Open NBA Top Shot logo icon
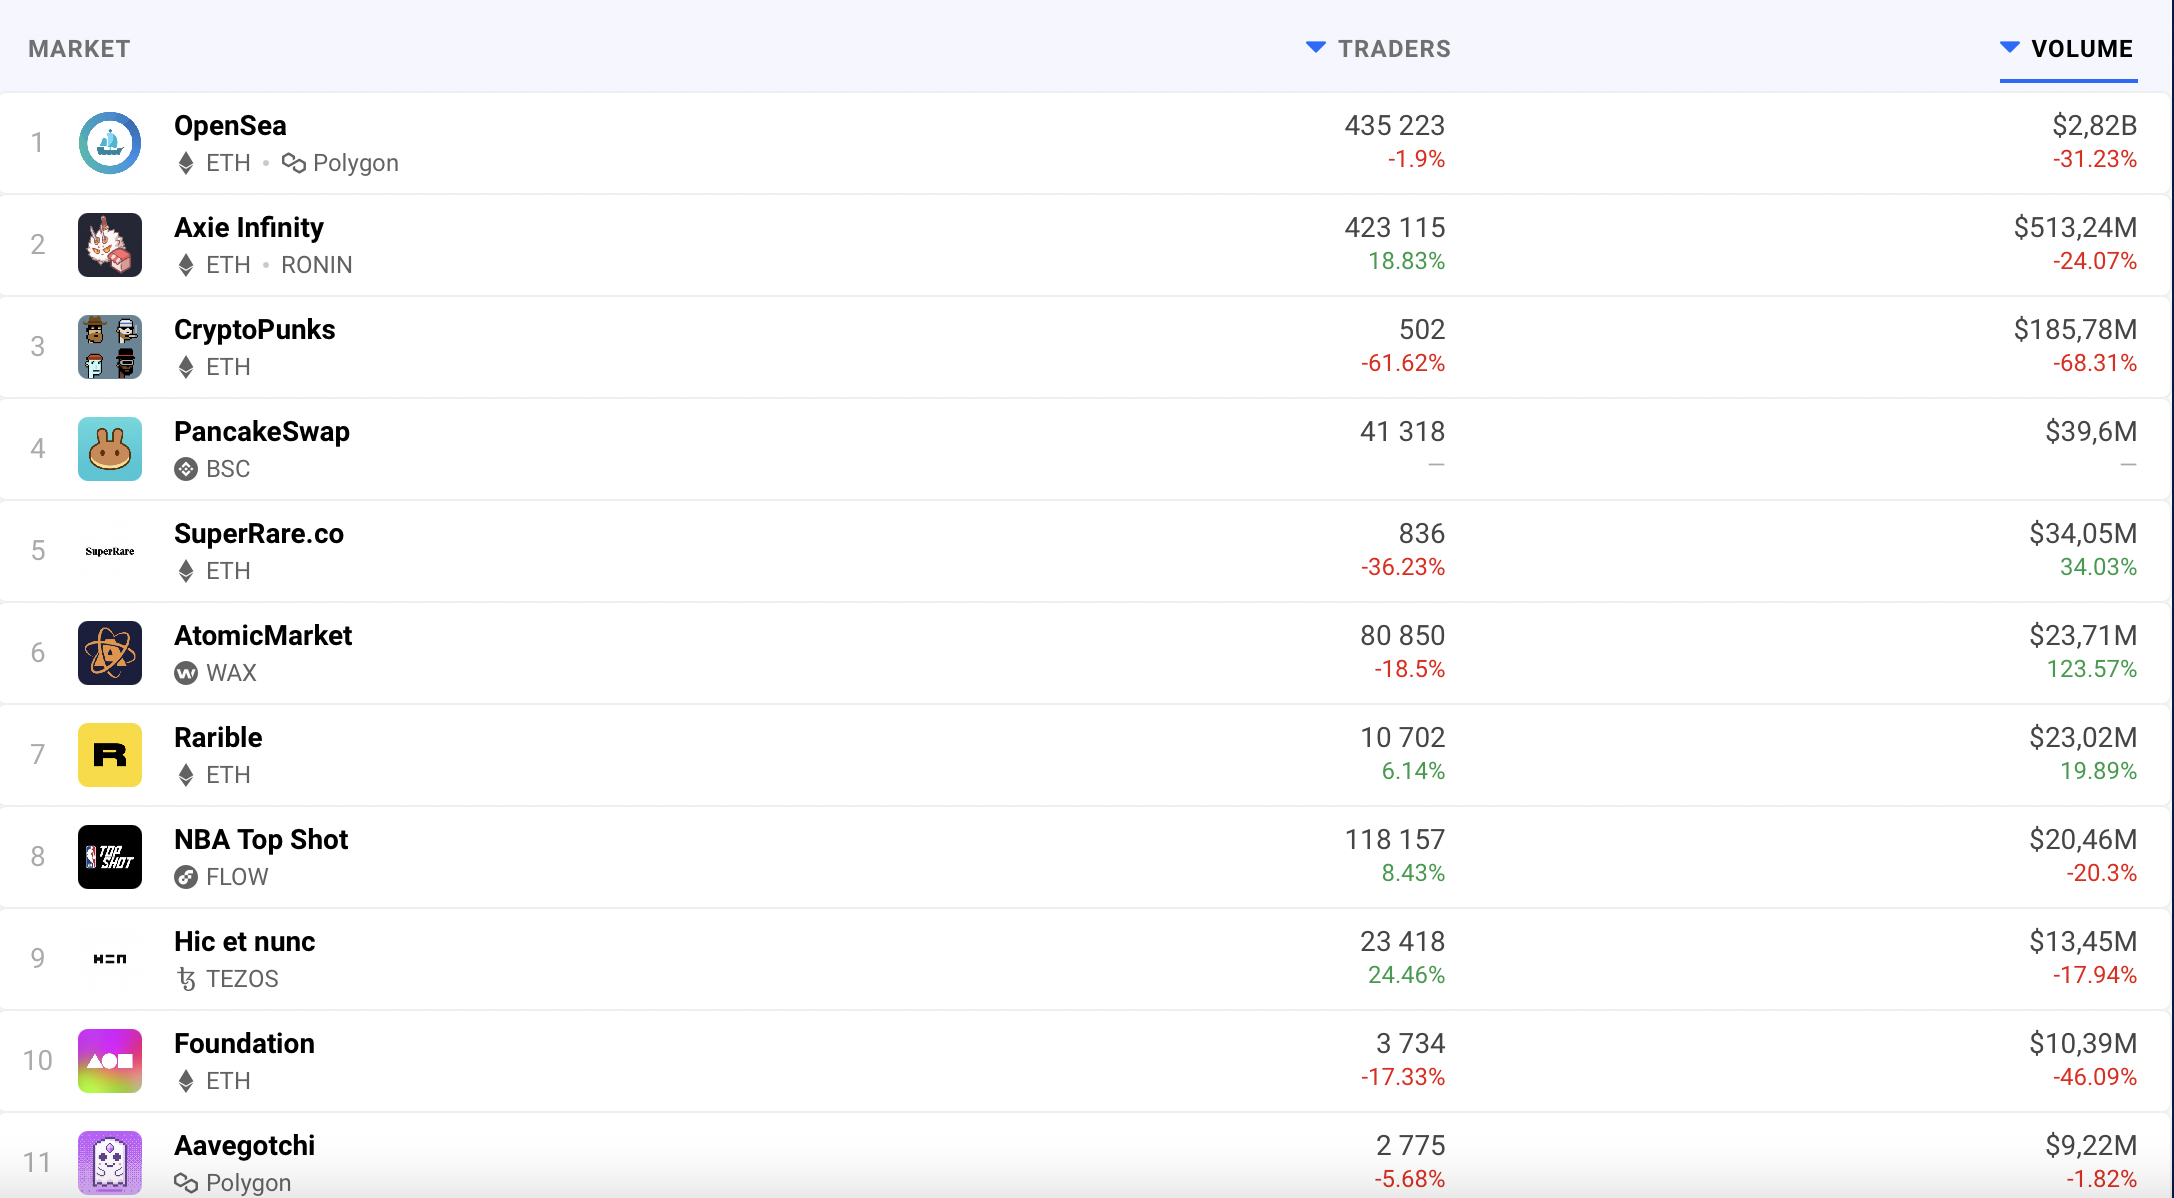Viewport: 2174px width, 1198px height. (x=110, y=857)
